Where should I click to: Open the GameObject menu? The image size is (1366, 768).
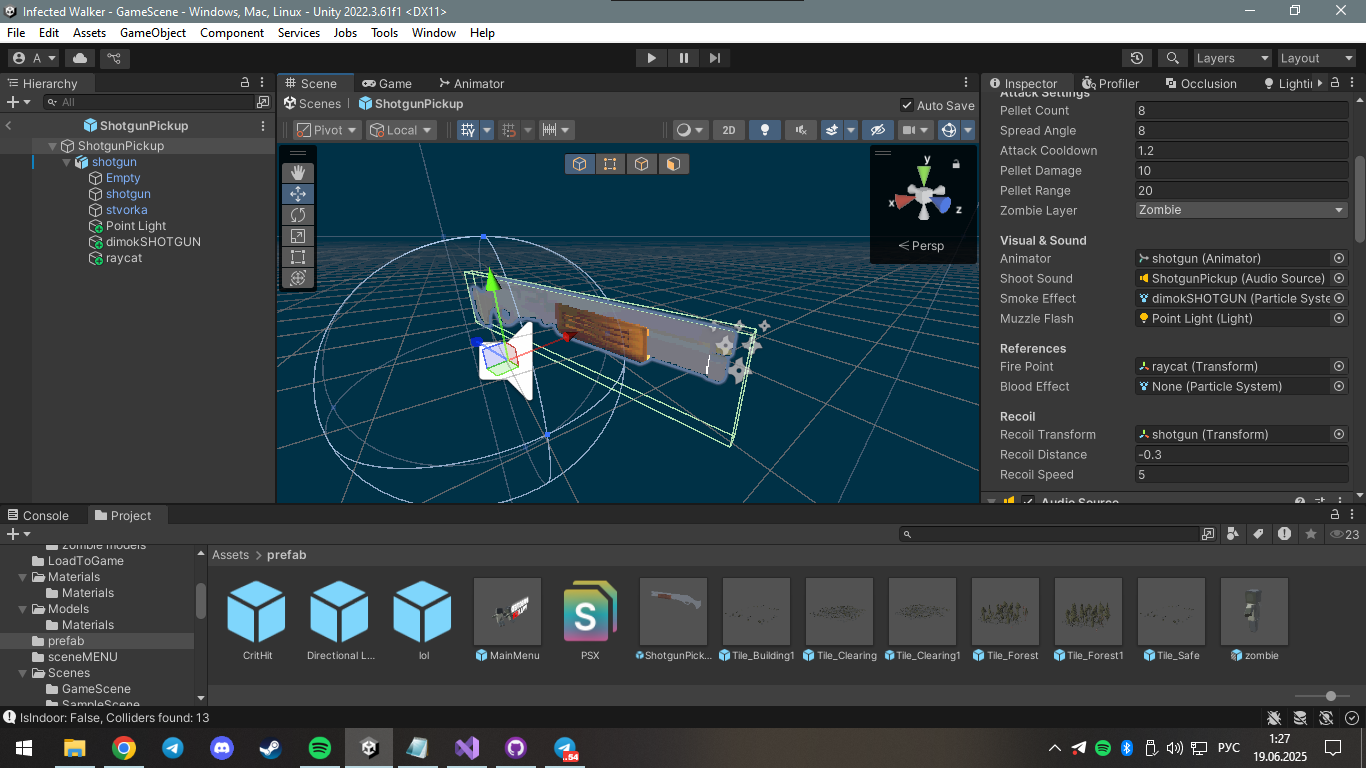click(x=153, y=32)
